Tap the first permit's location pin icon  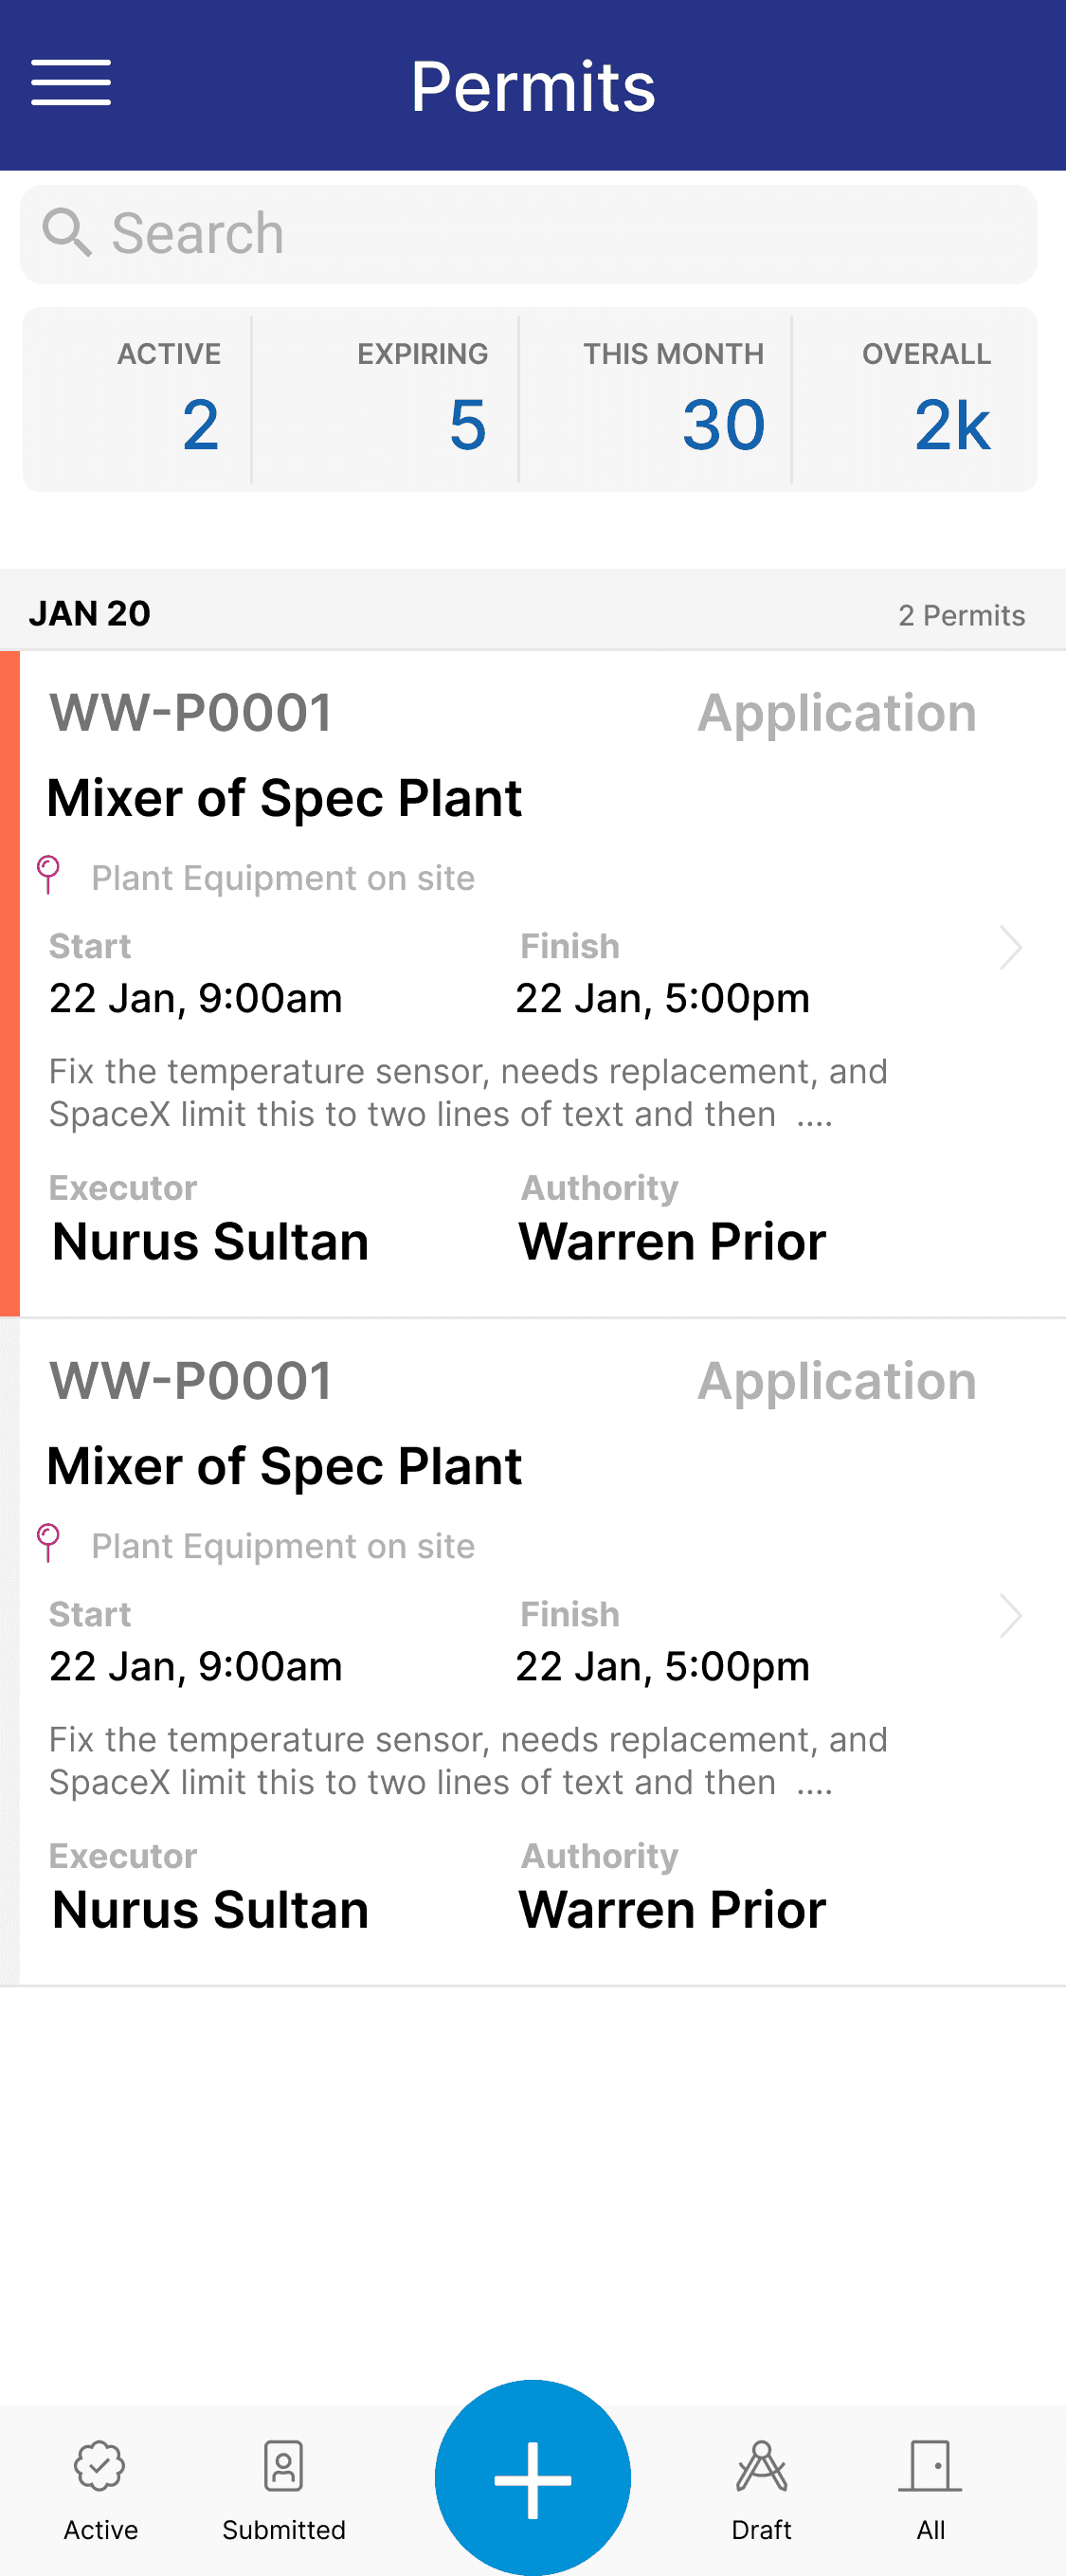[48, 874]
